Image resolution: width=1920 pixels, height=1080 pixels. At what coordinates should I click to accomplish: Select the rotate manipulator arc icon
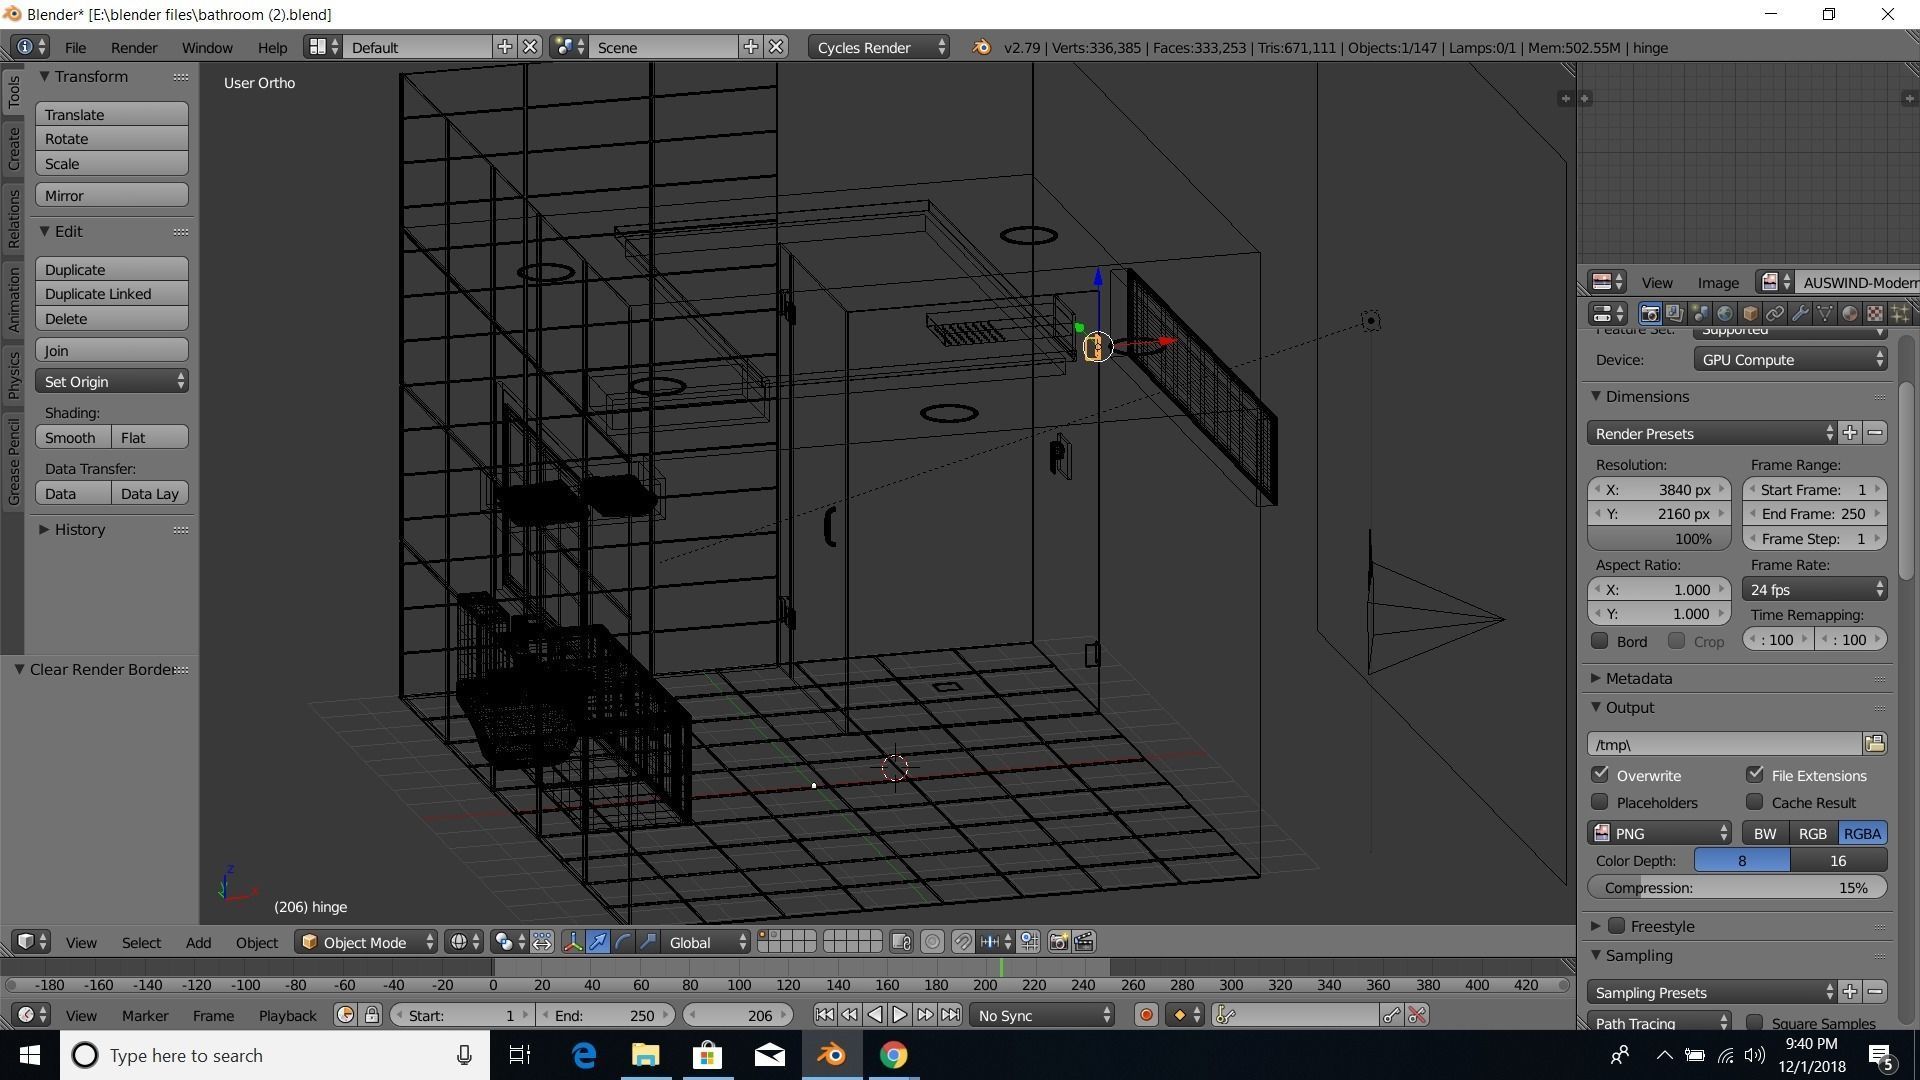(623, 942)
